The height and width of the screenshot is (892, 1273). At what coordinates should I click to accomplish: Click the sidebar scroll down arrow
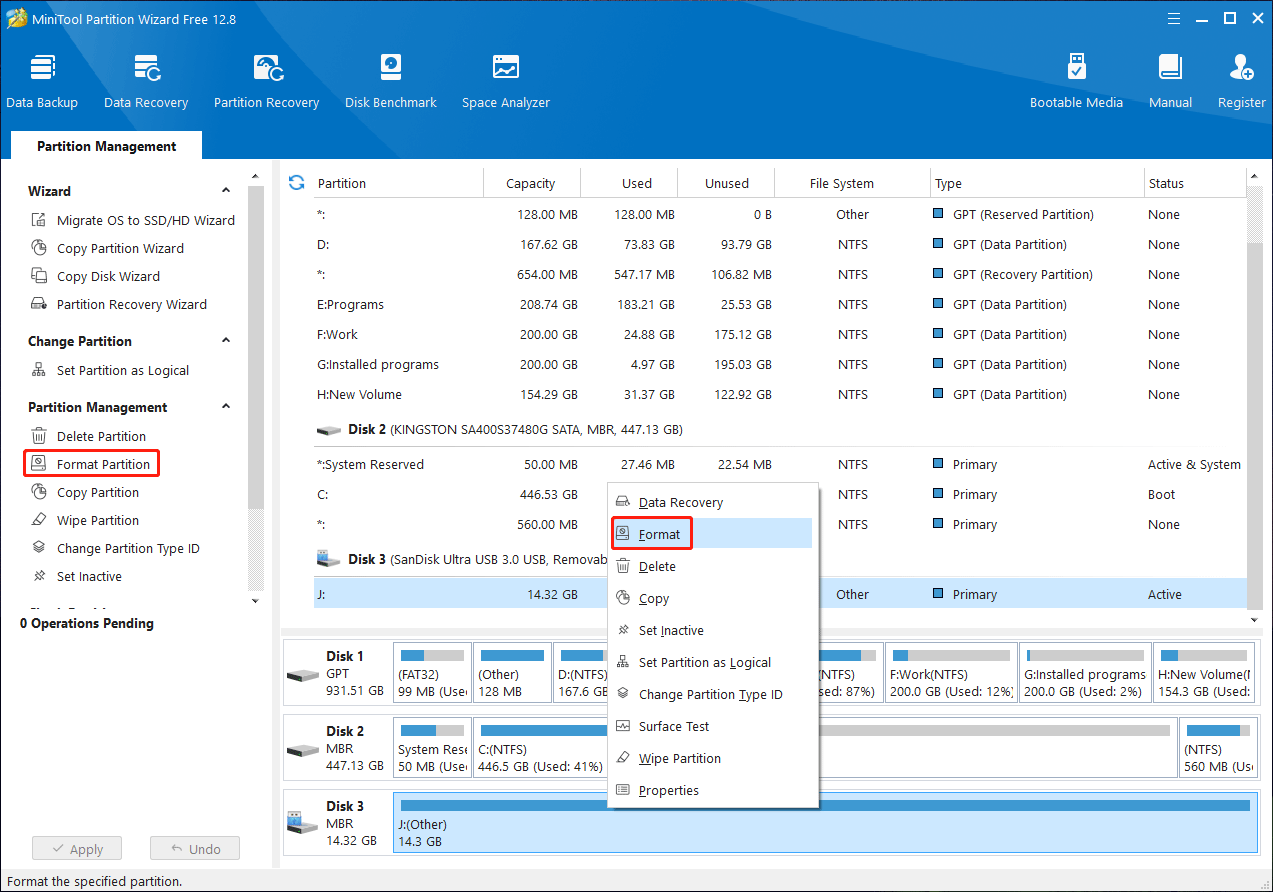coord(255,601)
